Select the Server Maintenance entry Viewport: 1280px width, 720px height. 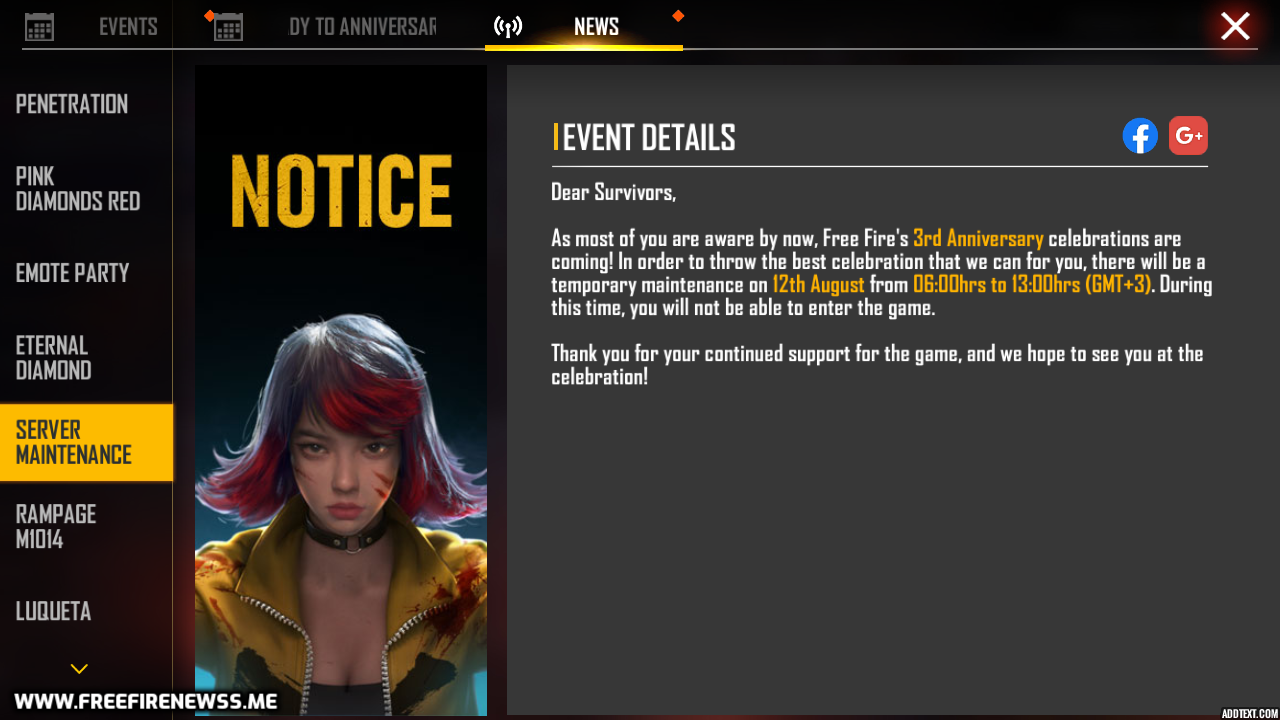pos(86,442)
